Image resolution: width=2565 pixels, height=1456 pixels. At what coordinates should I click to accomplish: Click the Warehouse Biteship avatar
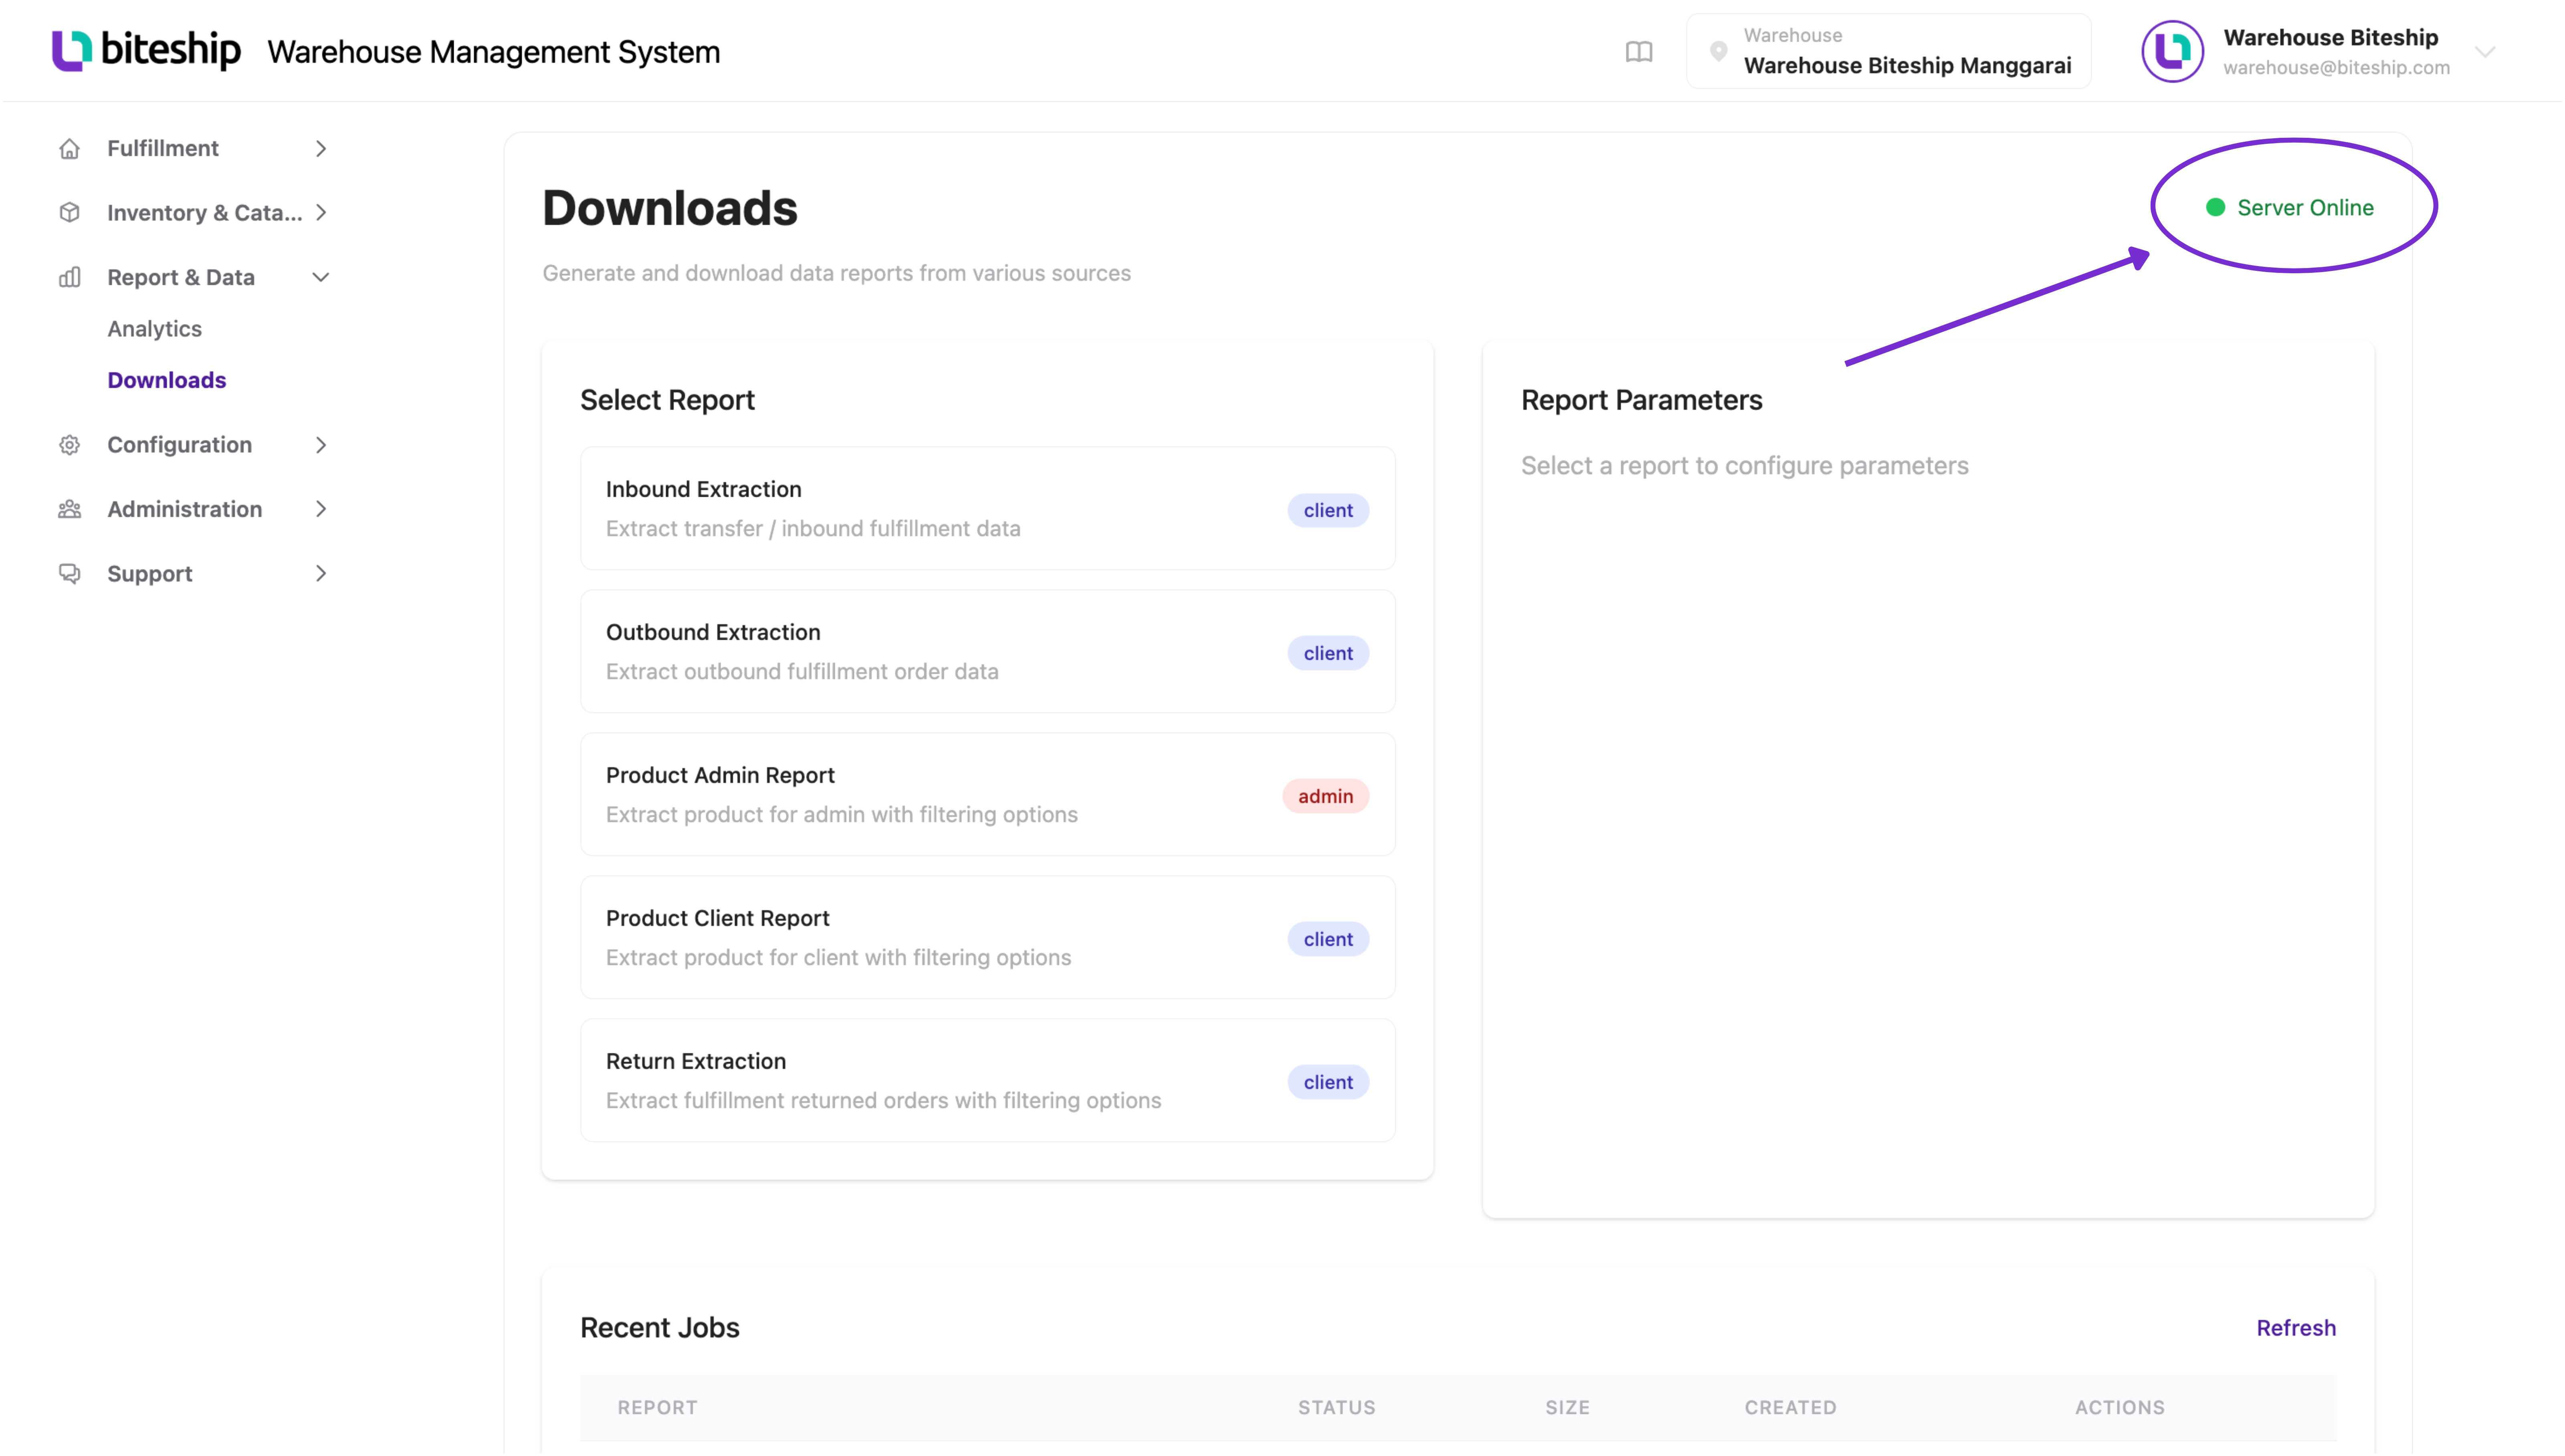coord(2171,51)
